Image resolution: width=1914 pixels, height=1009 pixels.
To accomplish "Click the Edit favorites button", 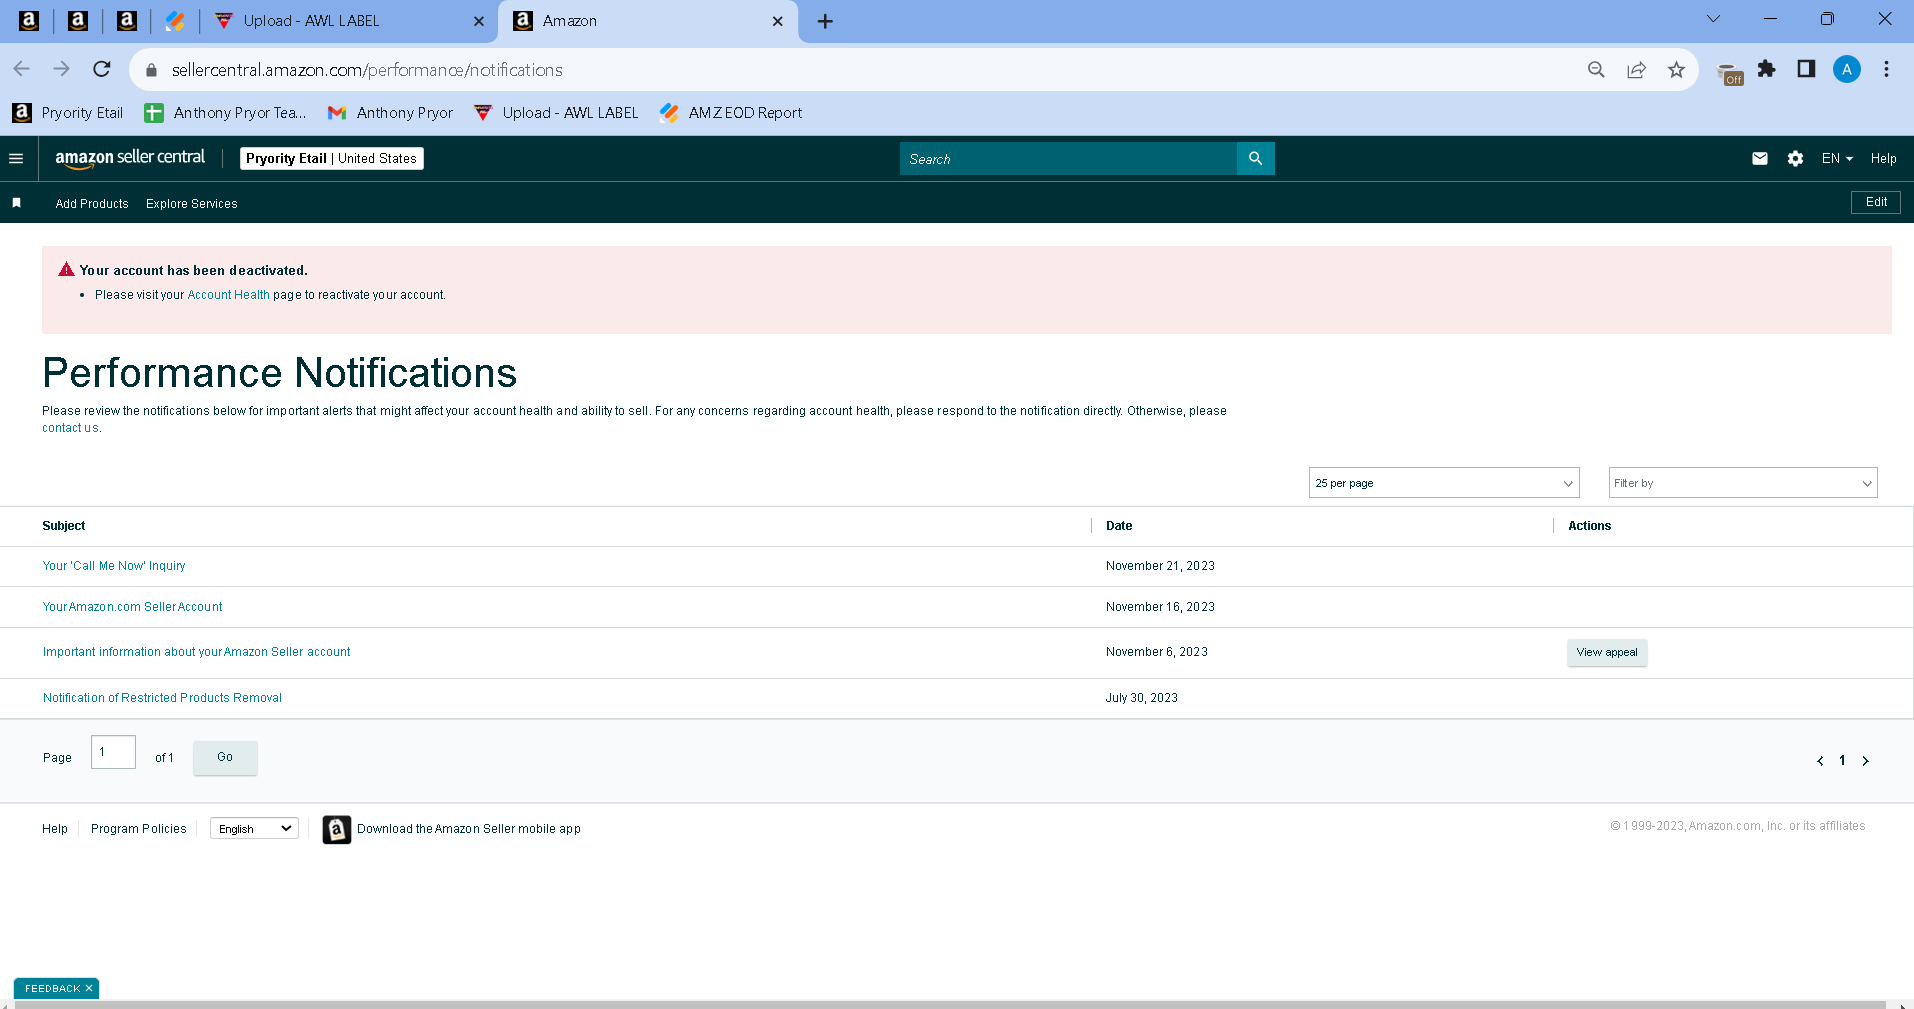I will [1876, 202].
